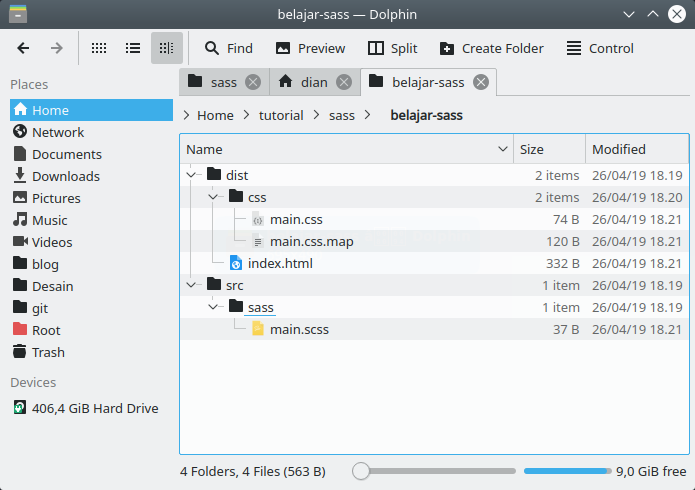695x490 pixels.
Task: Collapse the css subfolder
Action: point(213,197)
